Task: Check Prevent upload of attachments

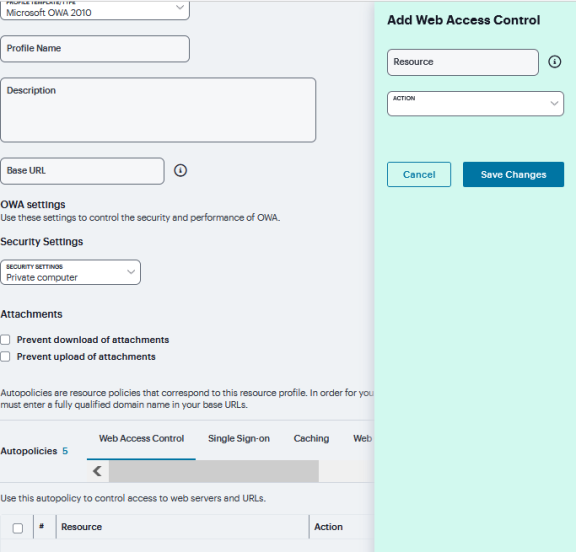Action: [x=5, y=357]
